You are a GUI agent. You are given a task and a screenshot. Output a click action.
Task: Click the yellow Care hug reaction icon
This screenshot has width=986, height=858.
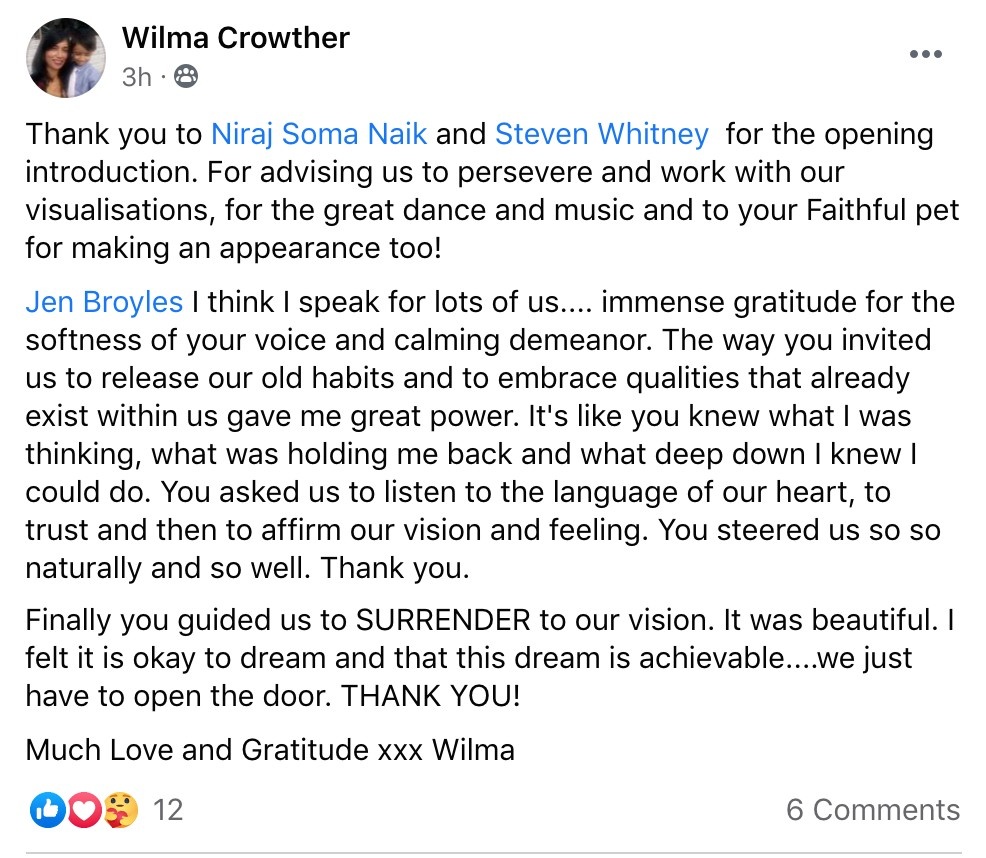(x=121, y=809)
